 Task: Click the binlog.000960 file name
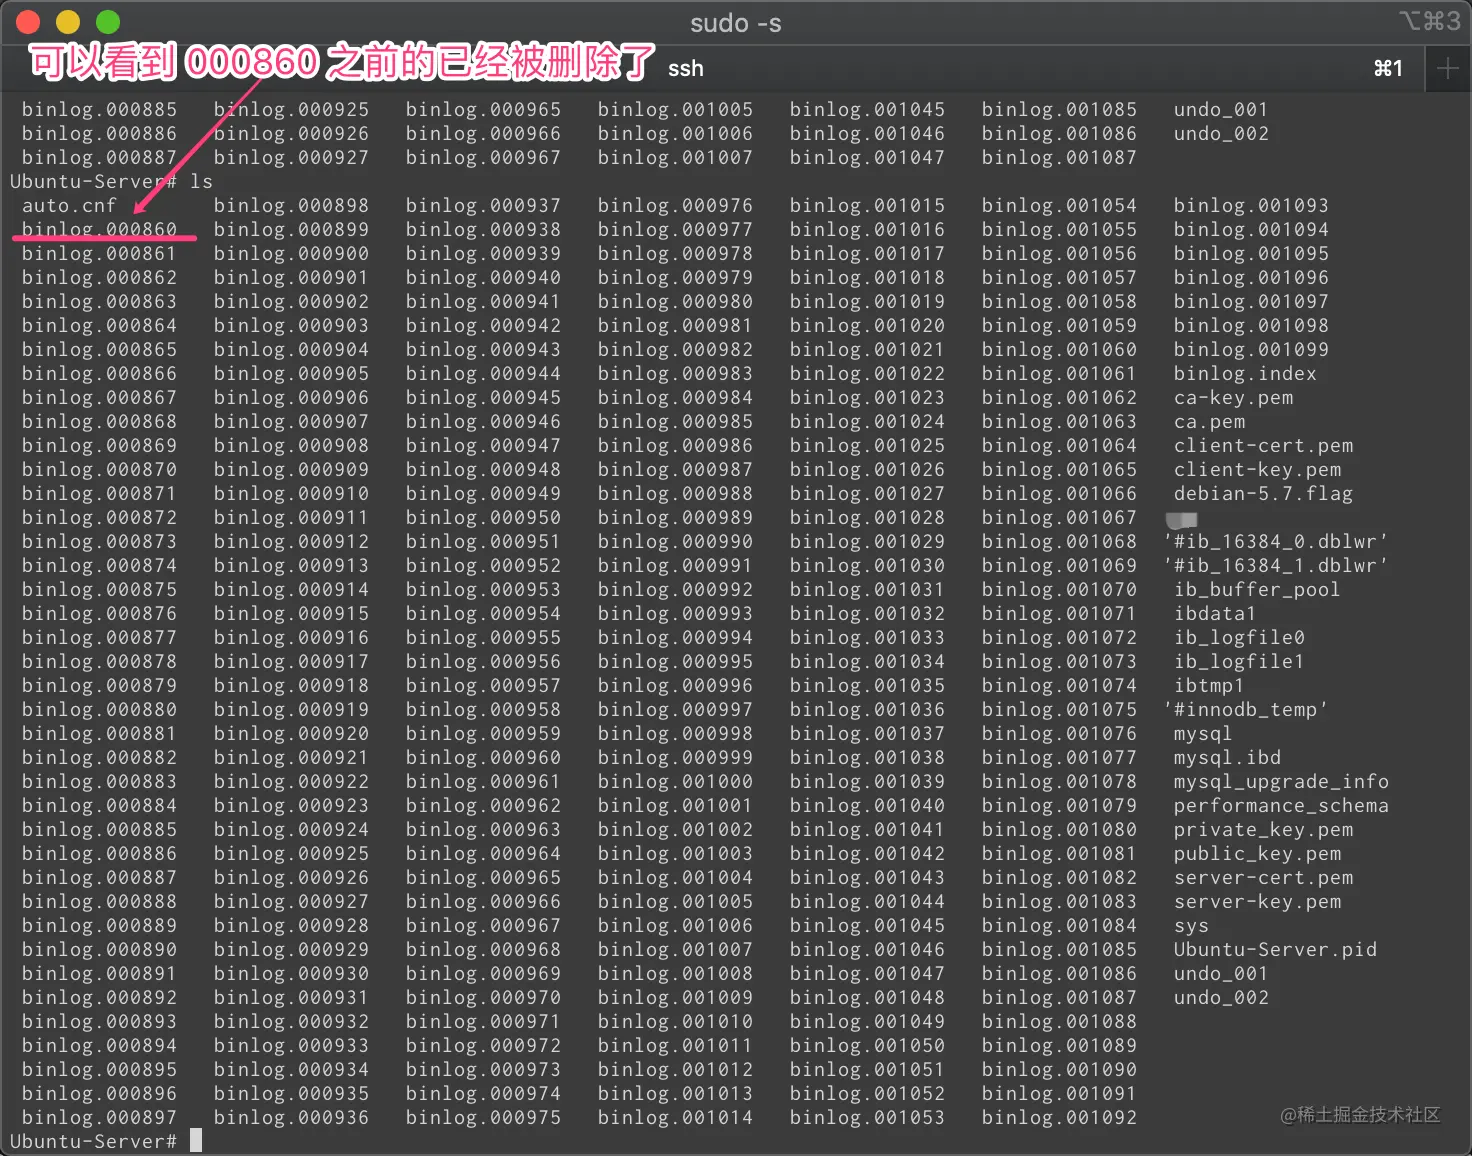click(483, 757)
